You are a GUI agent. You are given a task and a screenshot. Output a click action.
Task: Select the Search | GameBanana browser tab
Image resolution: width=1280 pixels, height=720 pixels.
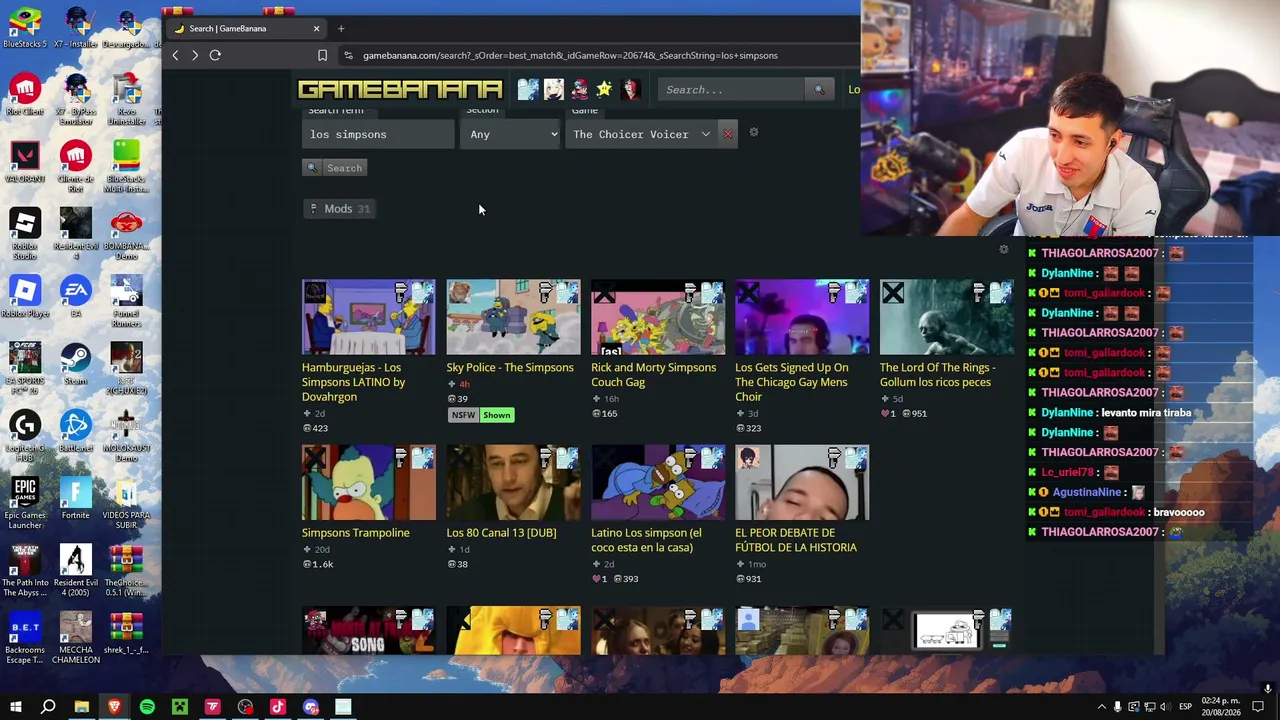245,28
